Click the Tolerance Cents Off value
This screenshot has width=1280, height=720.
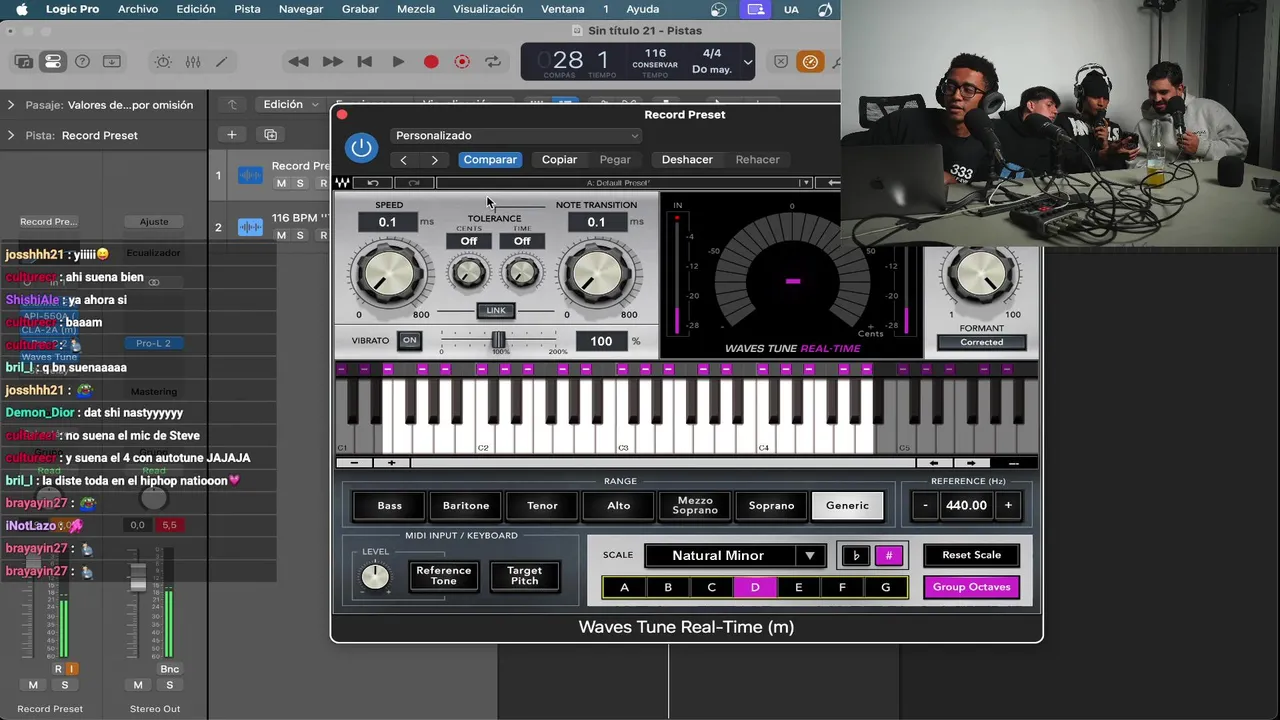(469, 241)
